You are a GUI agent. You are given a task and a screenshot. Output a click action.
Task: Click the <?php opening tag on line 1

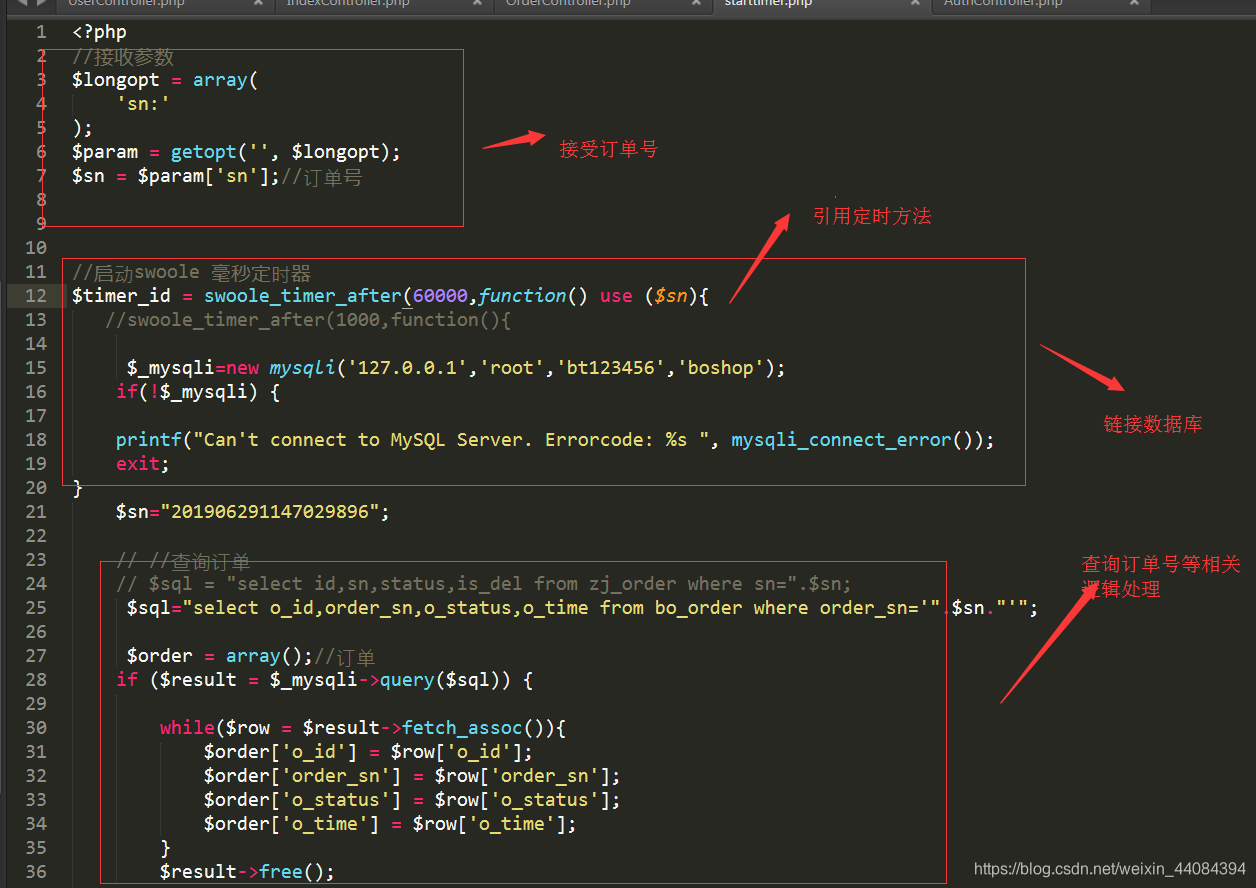(99, 32)
